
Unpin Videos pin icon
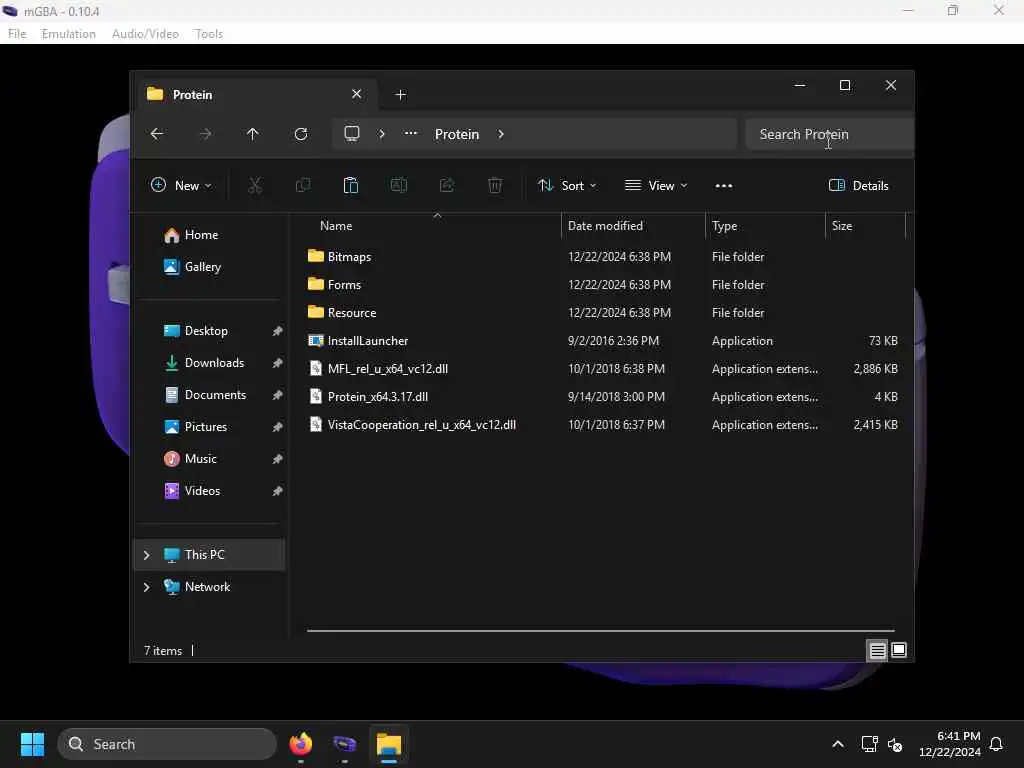point(278,491)
